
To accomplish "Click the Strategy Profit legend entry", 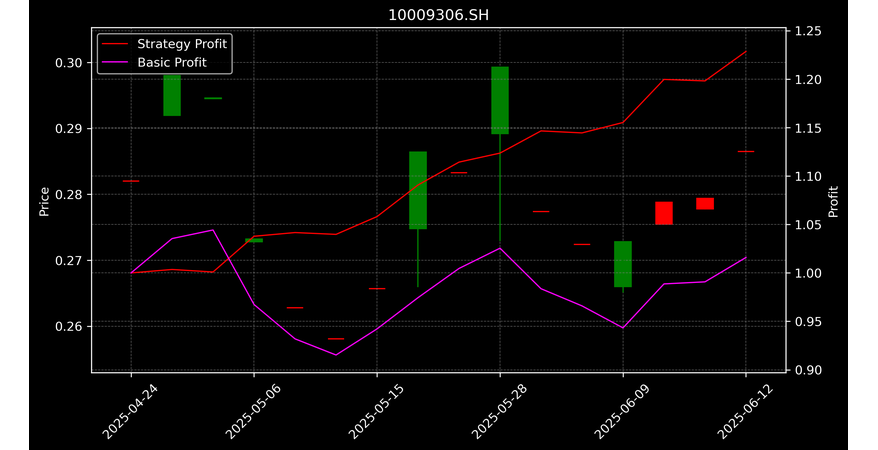I will (165, 44).
